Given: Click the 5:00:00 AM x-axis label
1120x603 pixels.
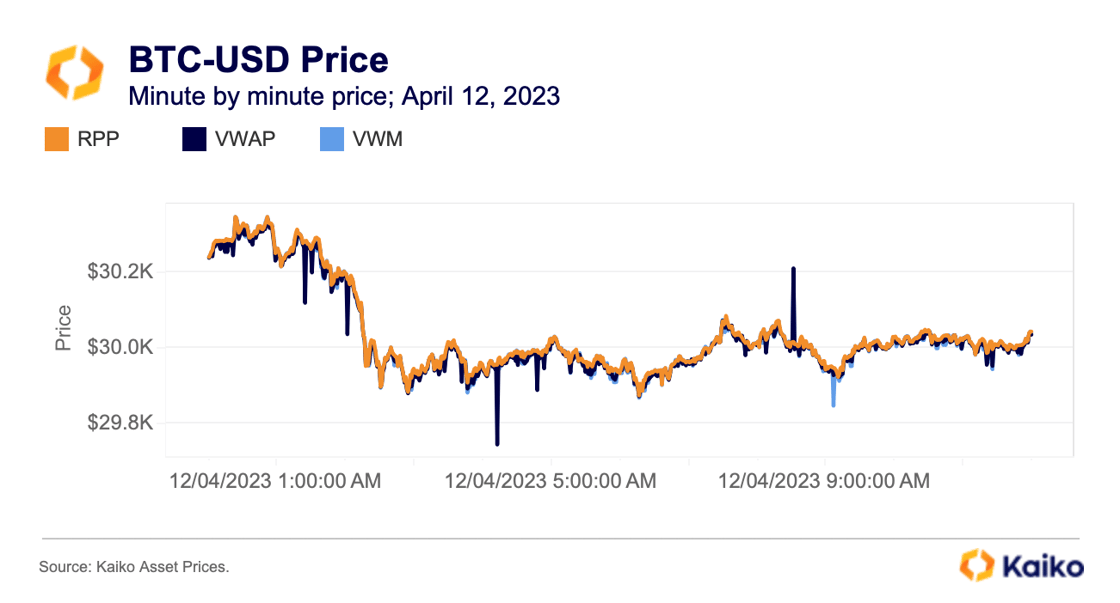Looking at the screenshot, I should pyautogui.click(x=550, y=481).
